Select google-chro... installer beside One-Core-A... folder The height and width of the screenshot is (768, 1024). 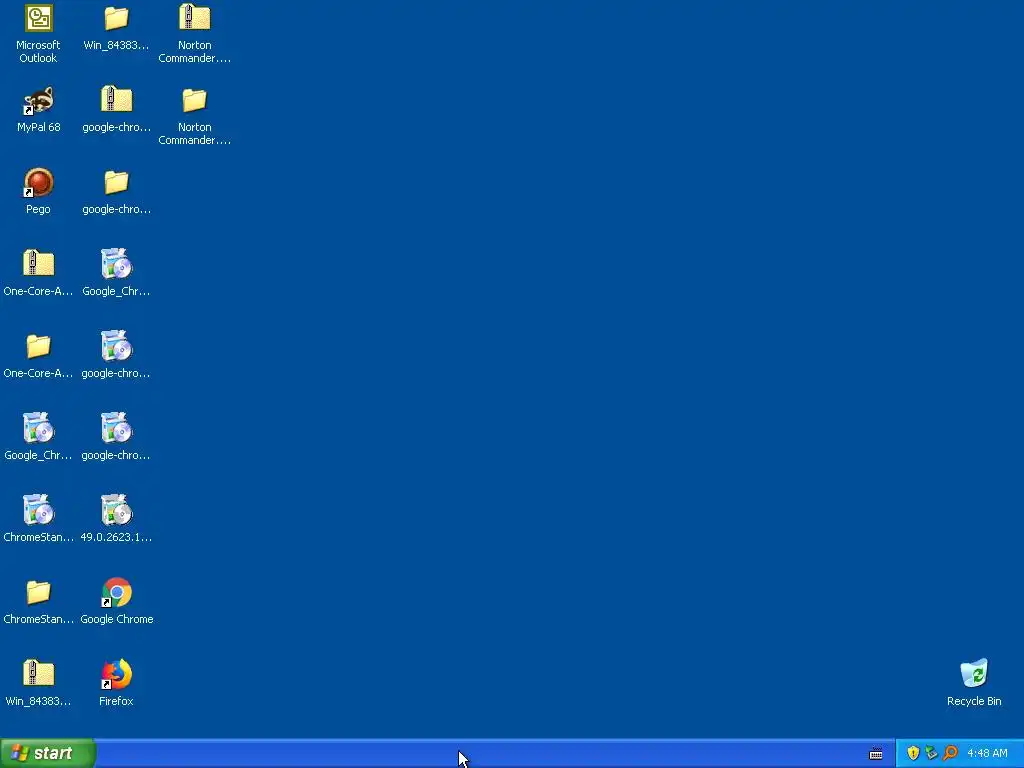(x=116, y=355)
